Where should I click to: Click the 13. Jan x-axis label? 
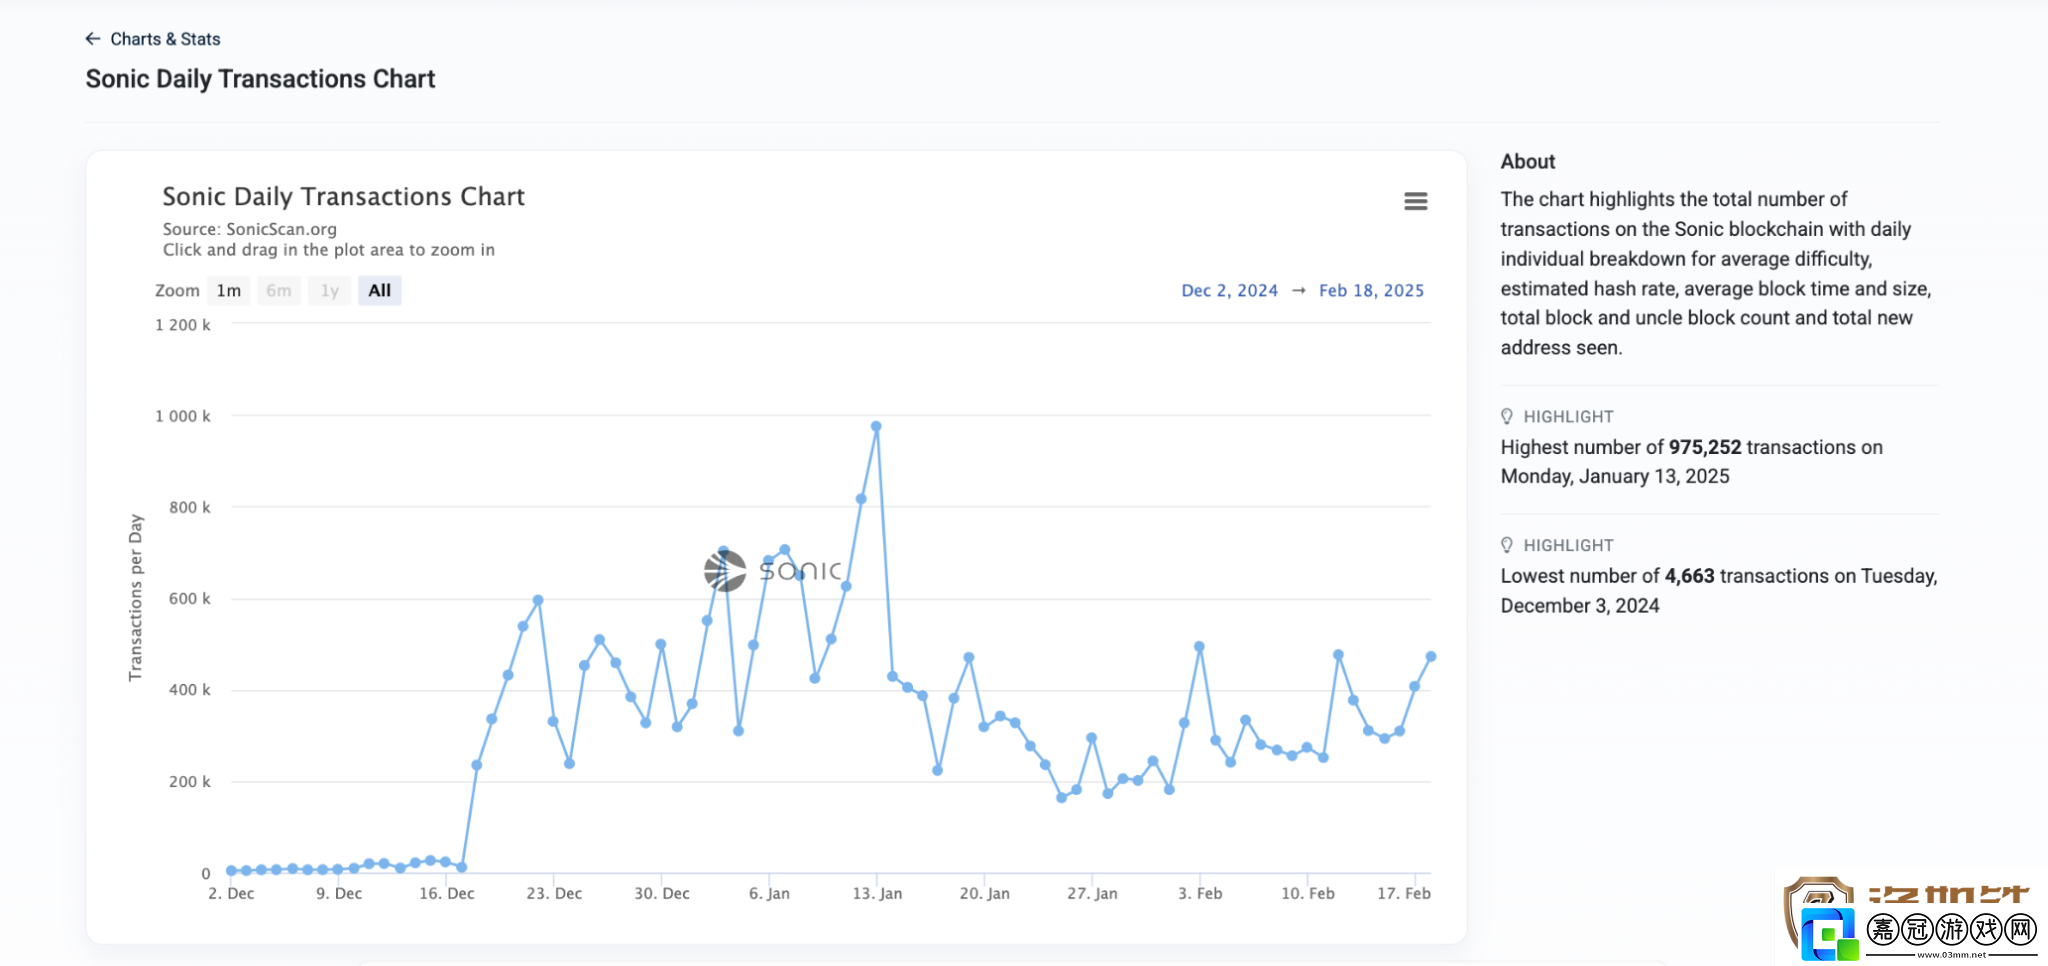[x=877, y=894]
